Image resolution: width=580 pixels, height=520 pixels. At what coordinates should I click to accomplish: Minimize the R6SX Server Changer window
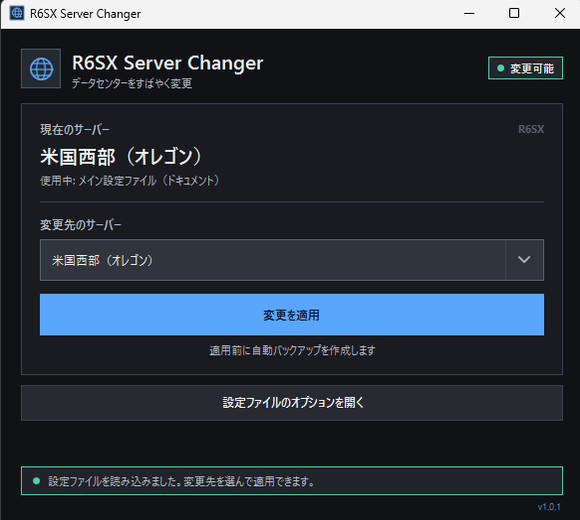469,13
